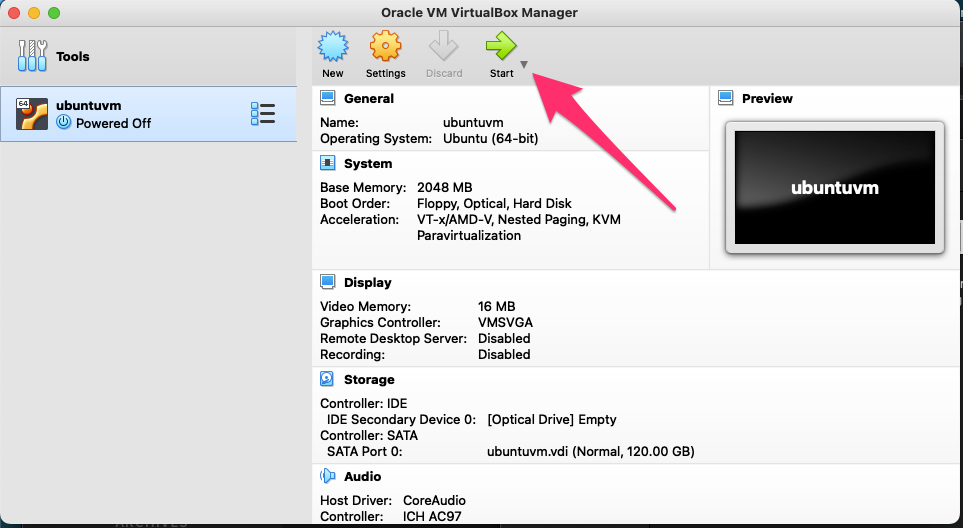Click the Discard toolbar icon
963x528 pixels.
click(443, 47)
